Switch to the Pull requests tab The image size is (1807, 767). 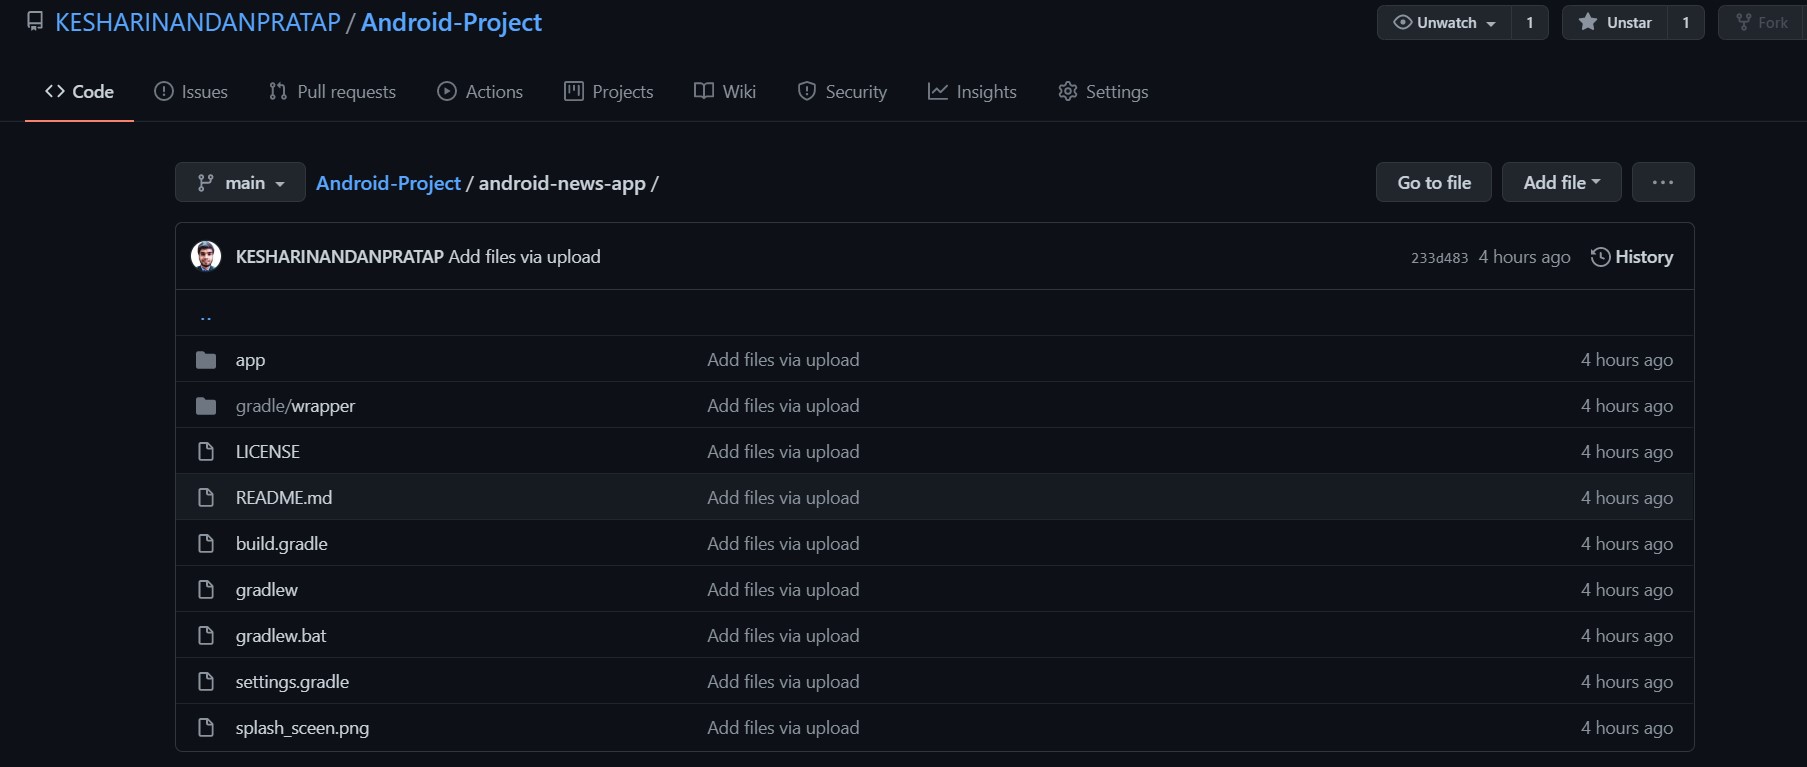(332, 92)
